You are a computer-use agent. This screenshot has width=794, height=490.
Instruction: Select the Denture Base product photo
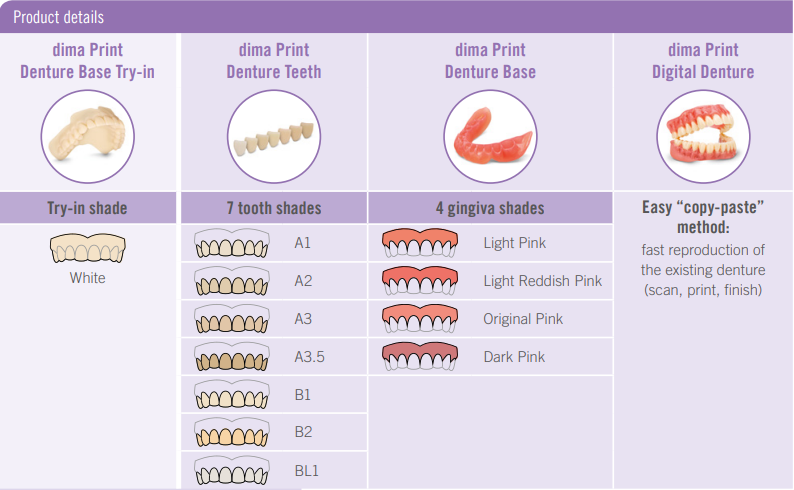click(490, 137)
